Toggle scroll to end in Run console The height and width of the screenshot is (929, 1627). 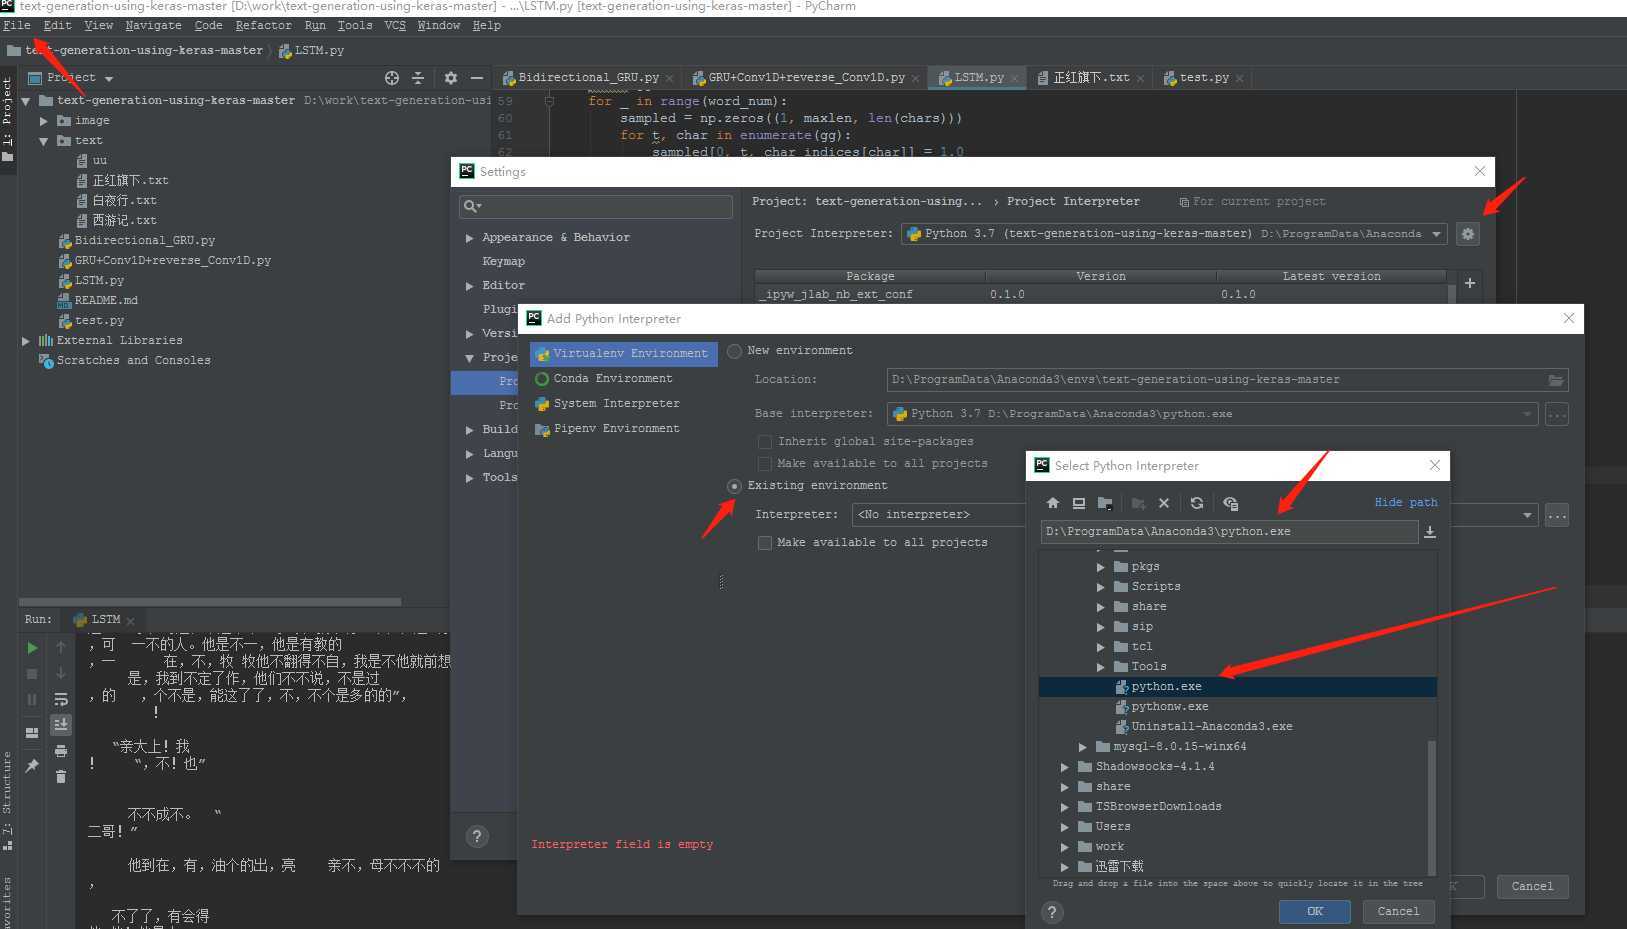coord(61,724)
